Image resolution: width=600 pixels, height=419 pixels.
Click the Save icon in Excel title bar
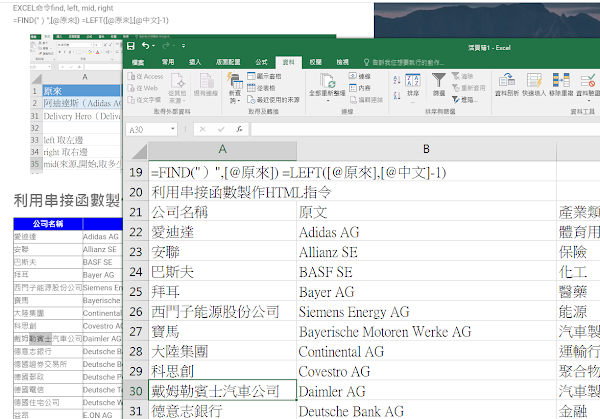[x=131, y=46]
